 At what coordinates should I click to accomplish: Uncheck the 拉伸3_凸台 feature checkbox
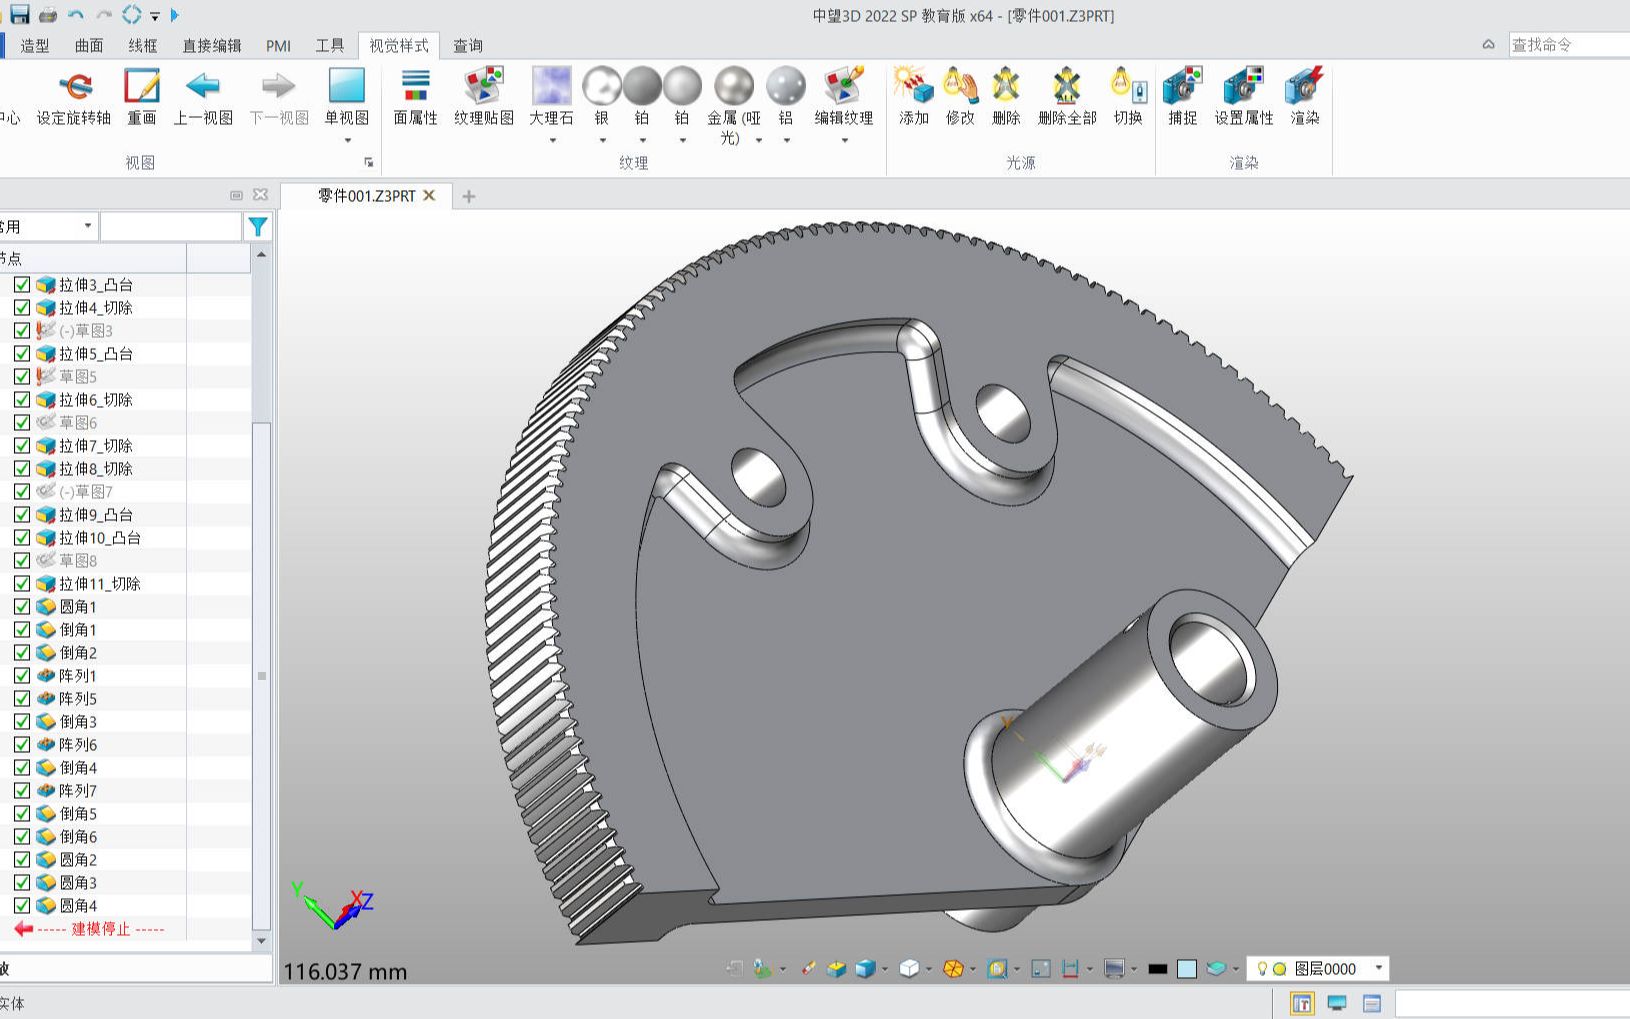point(22,285)
